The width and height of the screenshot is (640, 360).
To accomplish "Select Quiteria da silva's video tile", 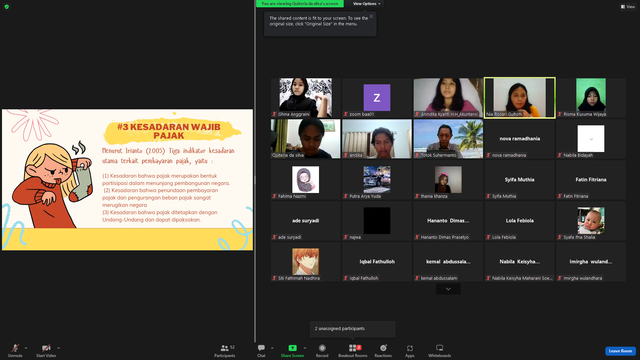I will click(305, 139).
